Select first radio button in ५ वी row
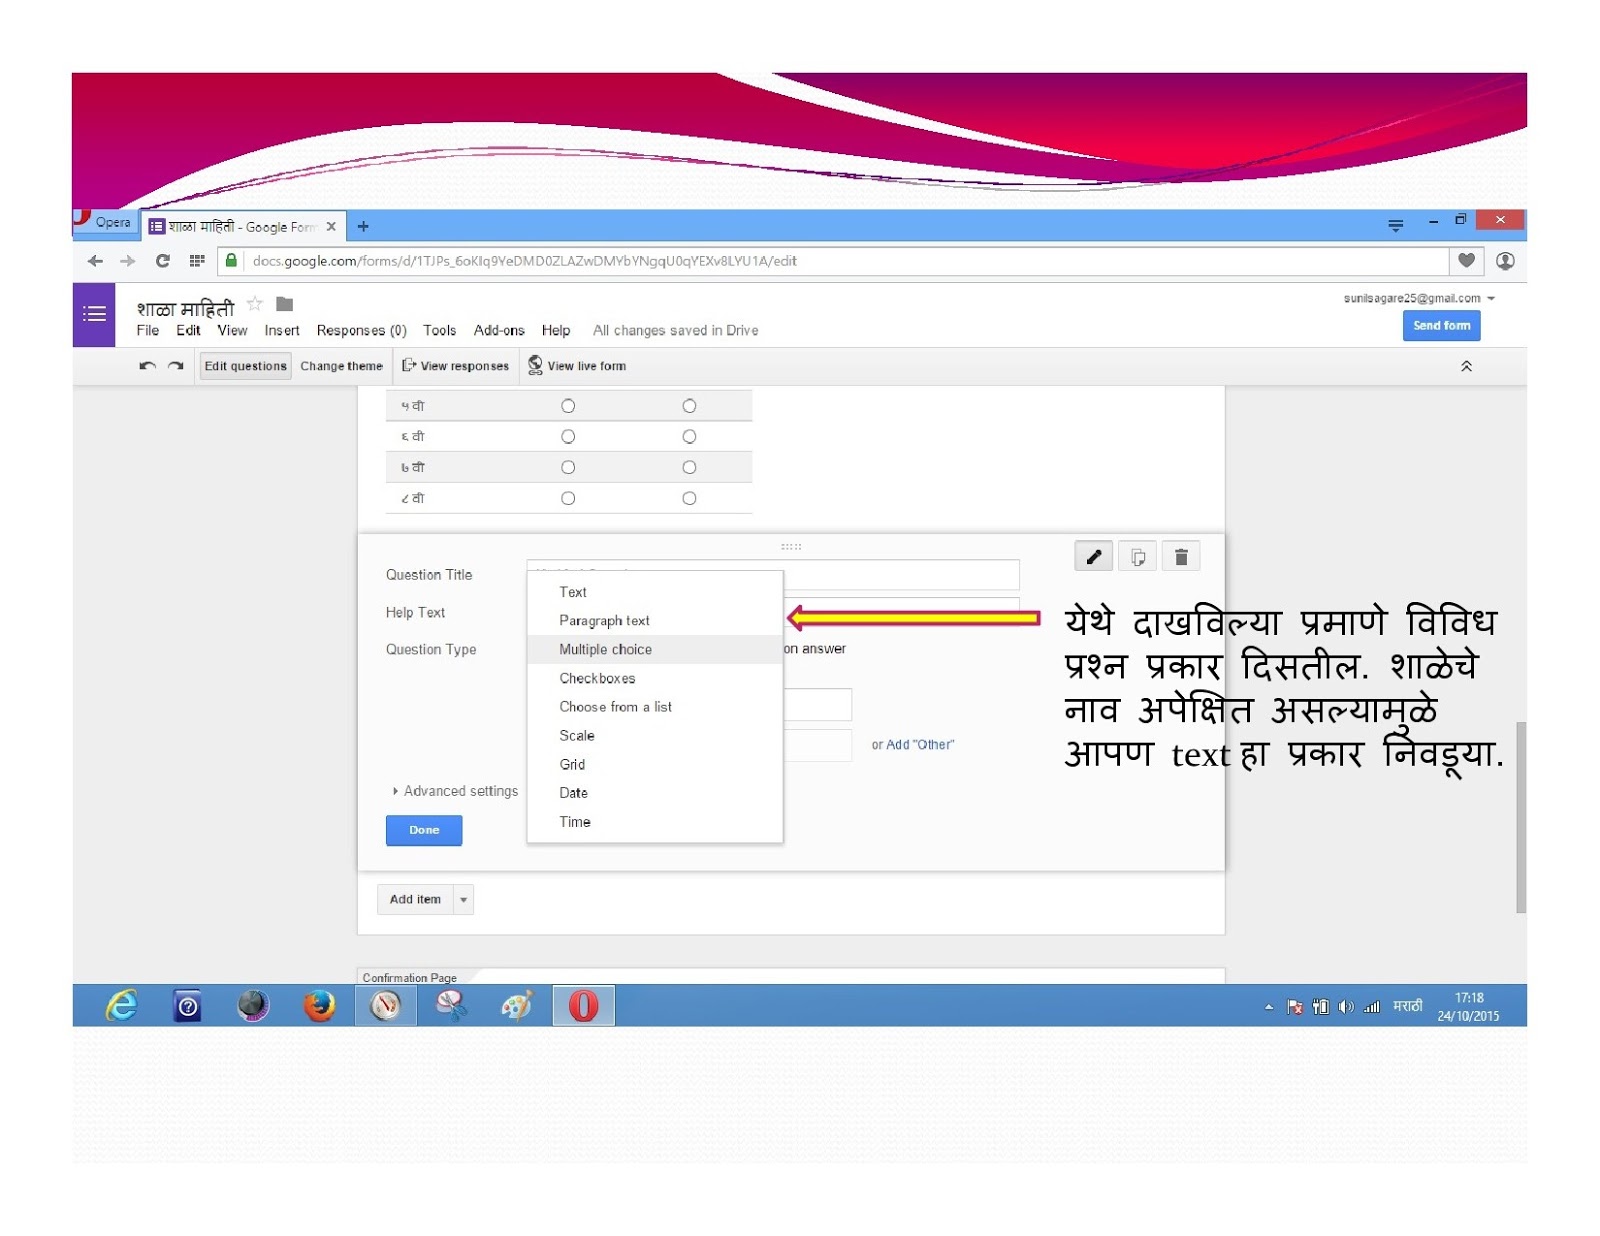 (x=568, y=406)
